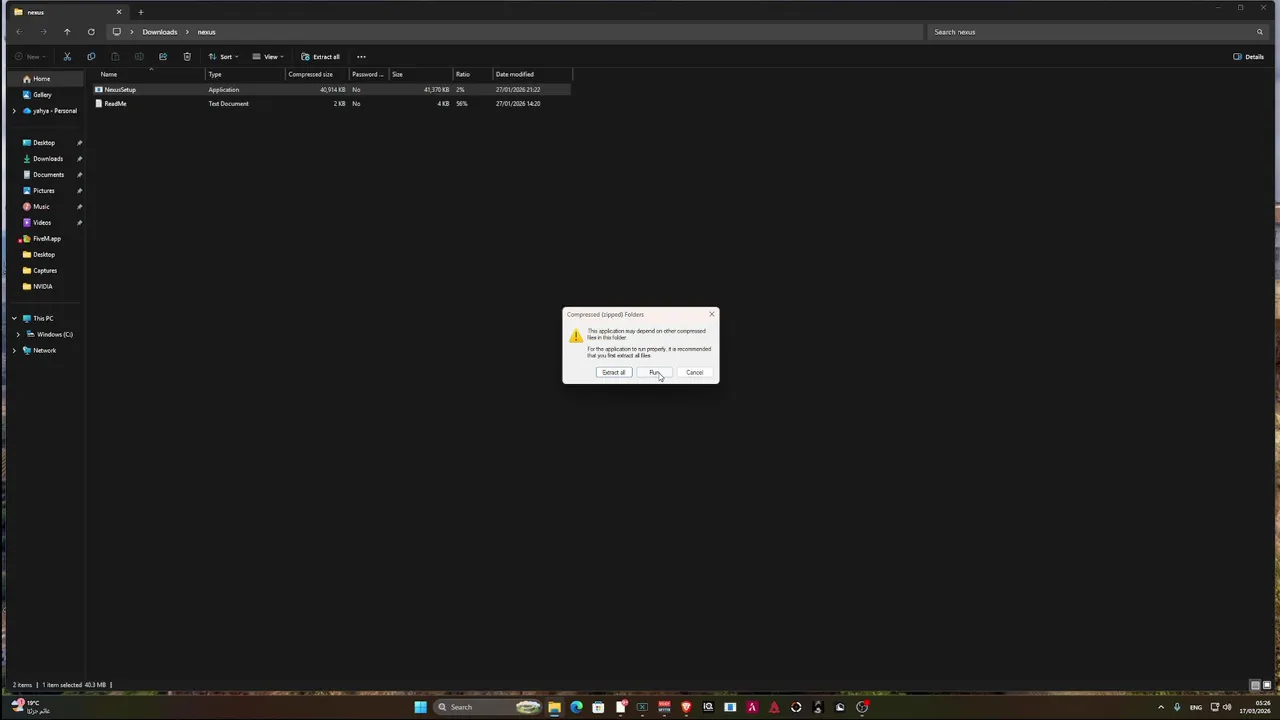Screen dimensions: 1280x720
Task: Click the NexusSetup application file icon
Action: (99, 89)
